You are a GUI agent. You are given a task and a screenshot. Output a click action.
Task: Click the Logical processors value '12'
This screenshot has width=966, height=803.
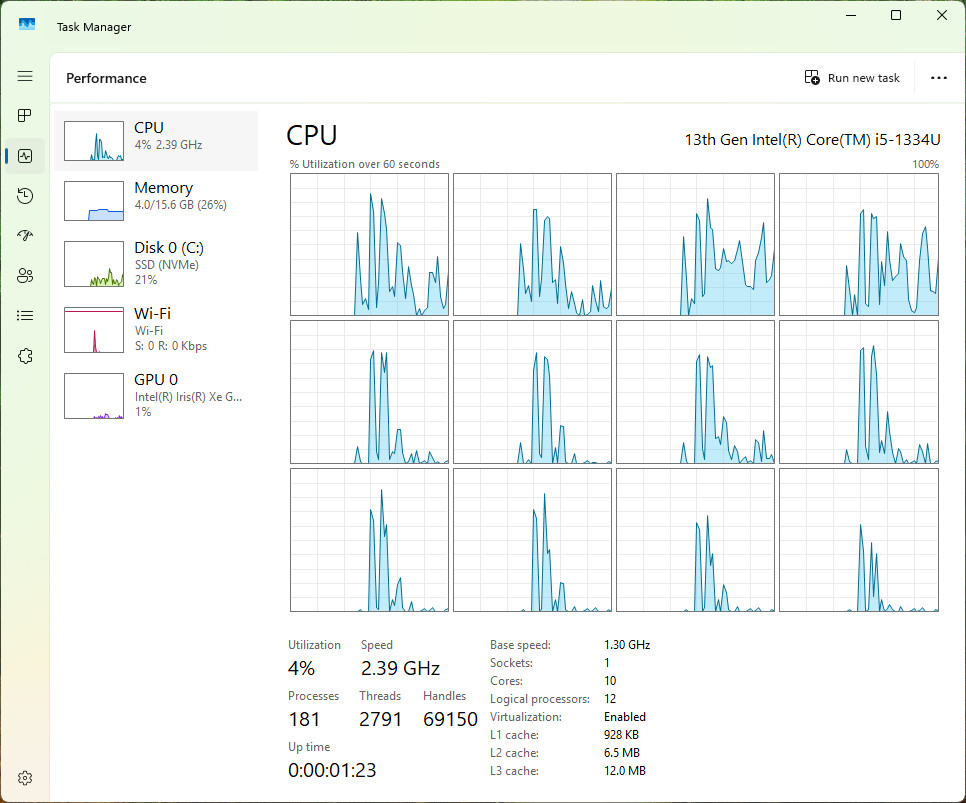pyautogui.click(x=610, y=698)
